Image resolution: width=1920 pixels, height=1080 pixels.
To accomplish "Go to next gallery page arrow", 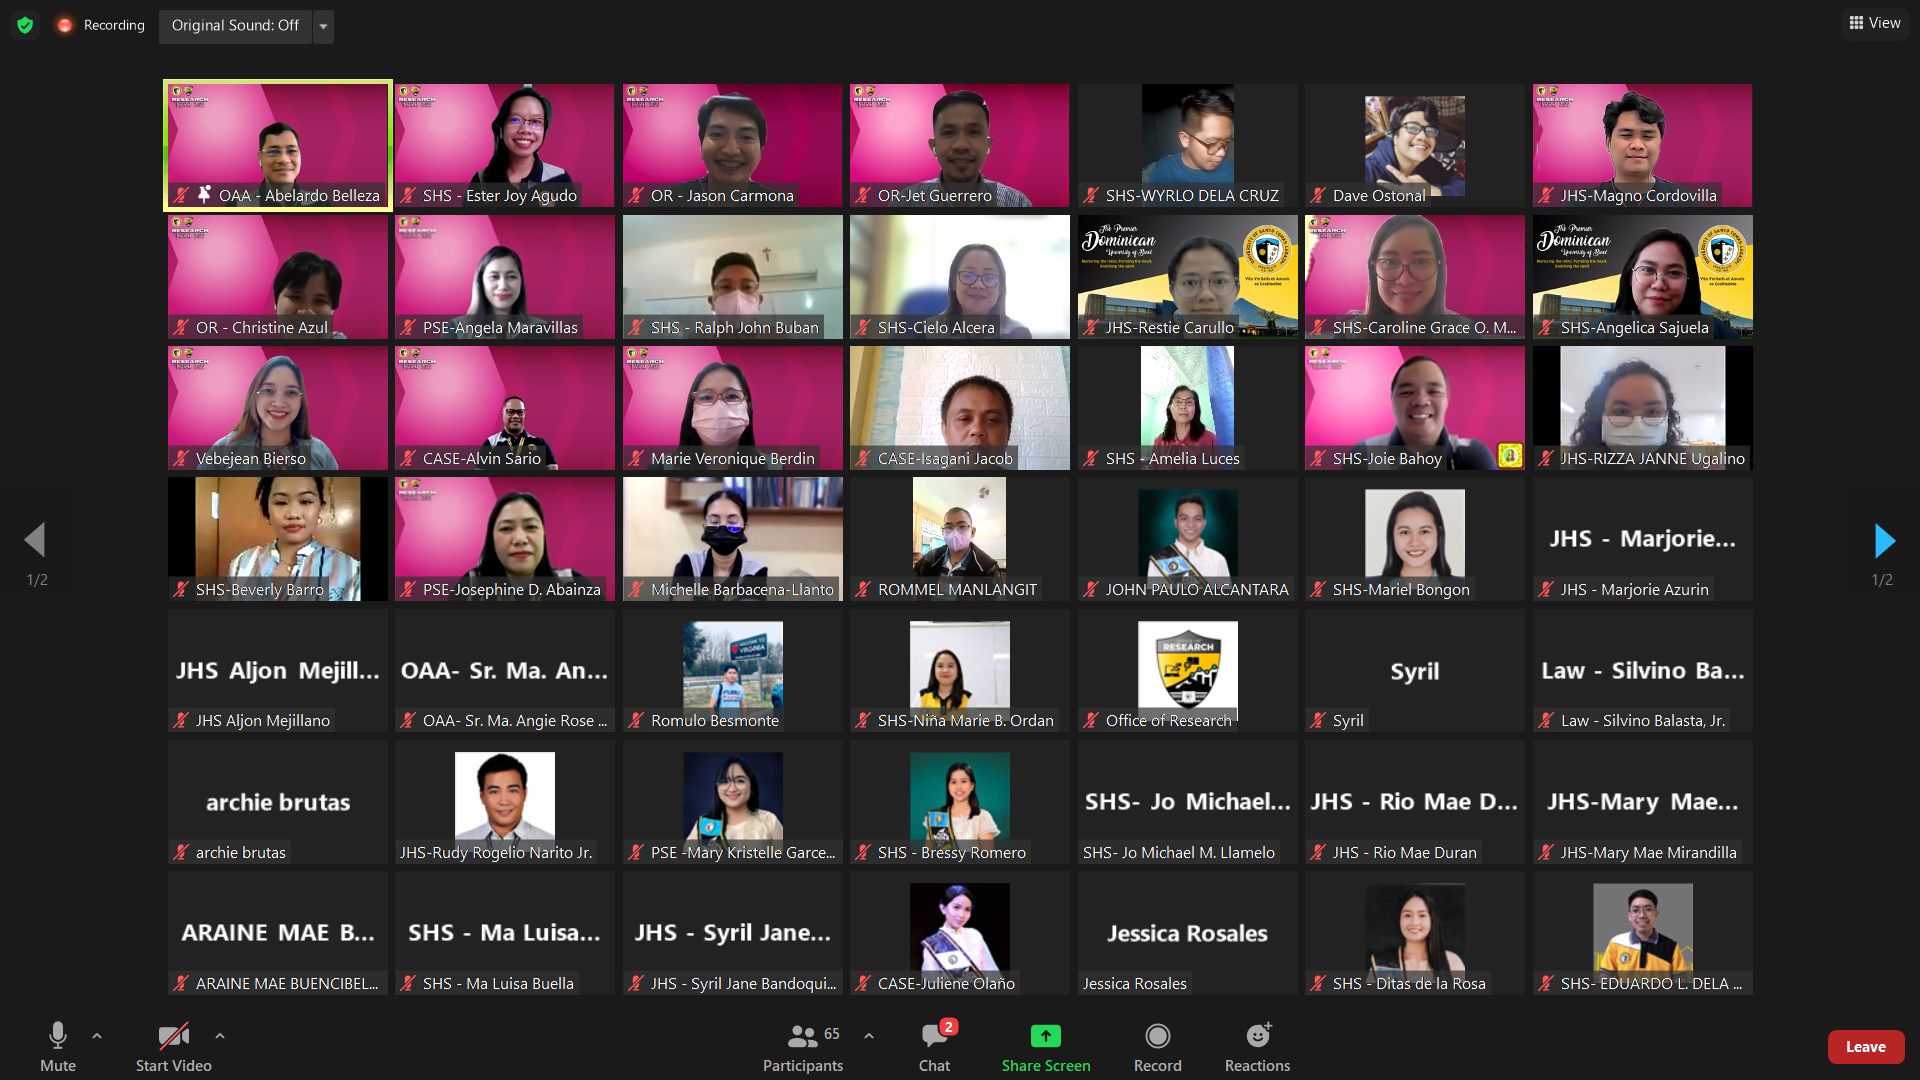I will coord(1884,541).
